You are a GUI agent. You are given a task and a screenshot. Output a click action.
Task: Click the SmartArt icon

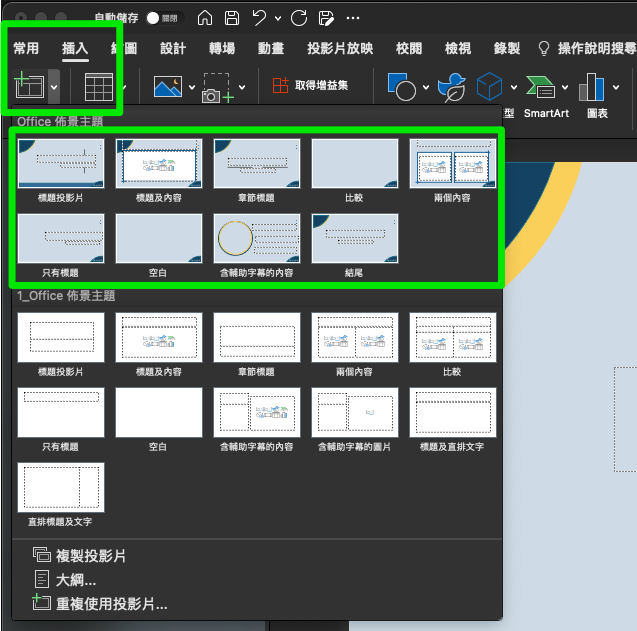[540, 87]
